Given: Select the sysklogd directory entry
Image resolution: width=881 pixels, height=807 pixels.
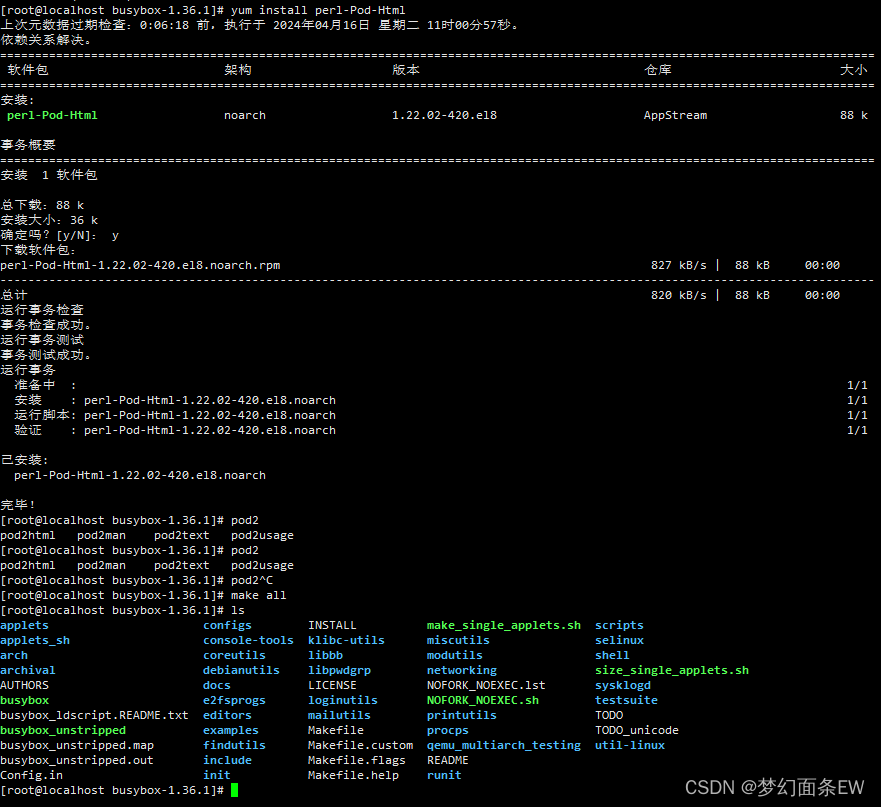Looking at the screenshot, I should click(x=622, y=684).
